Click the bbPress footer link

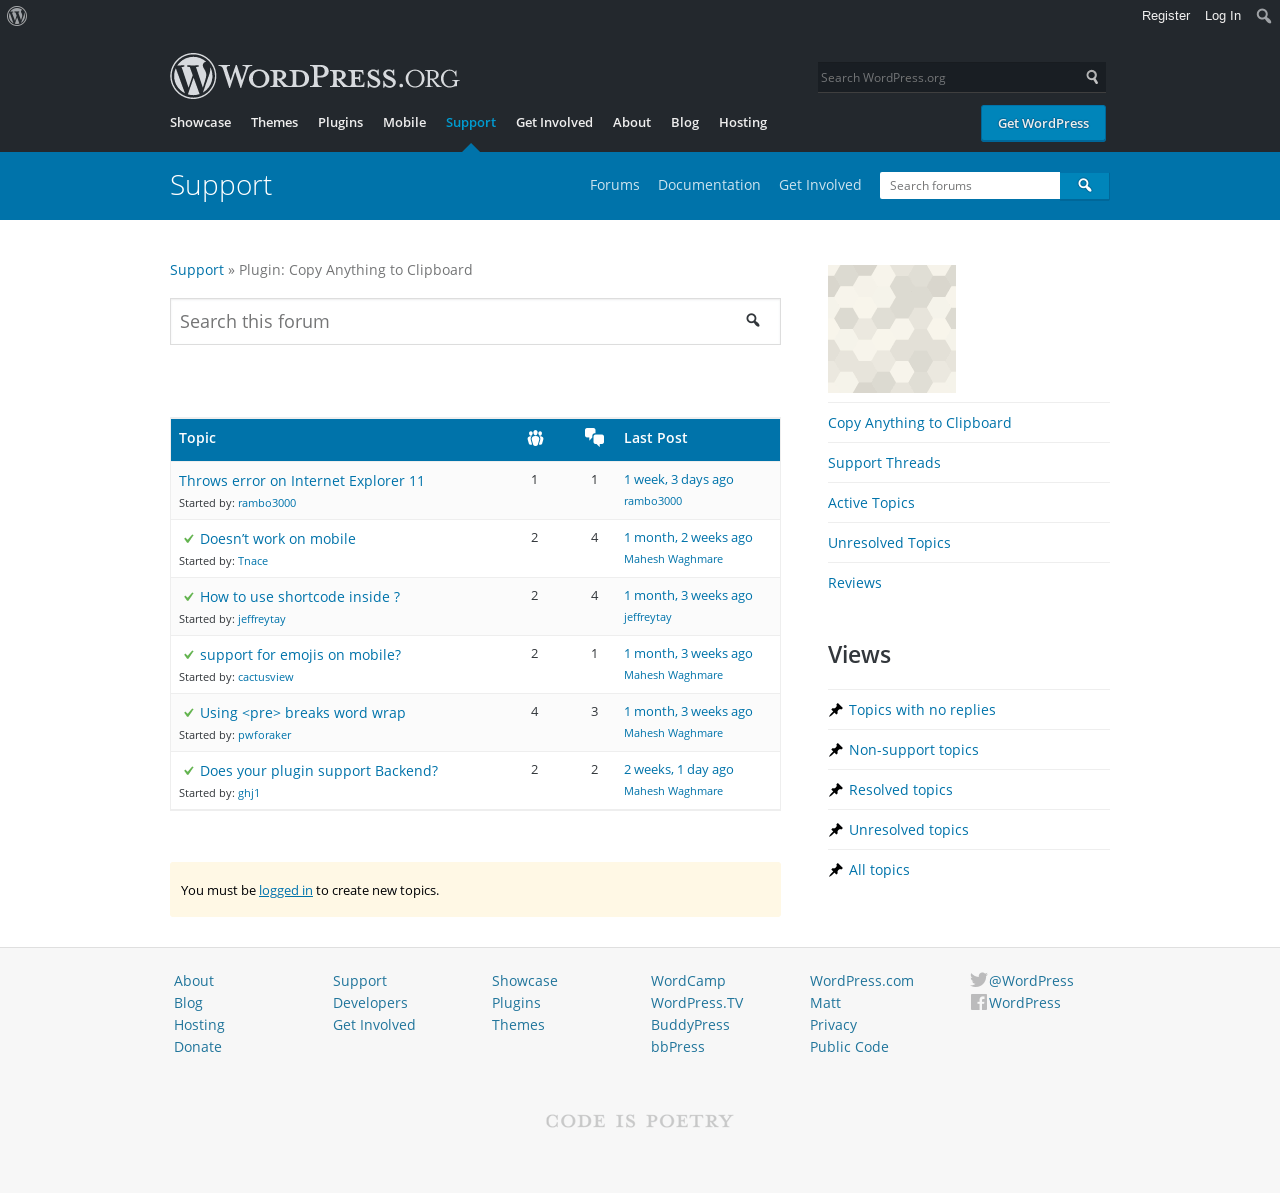click(x=678, y=1047)
